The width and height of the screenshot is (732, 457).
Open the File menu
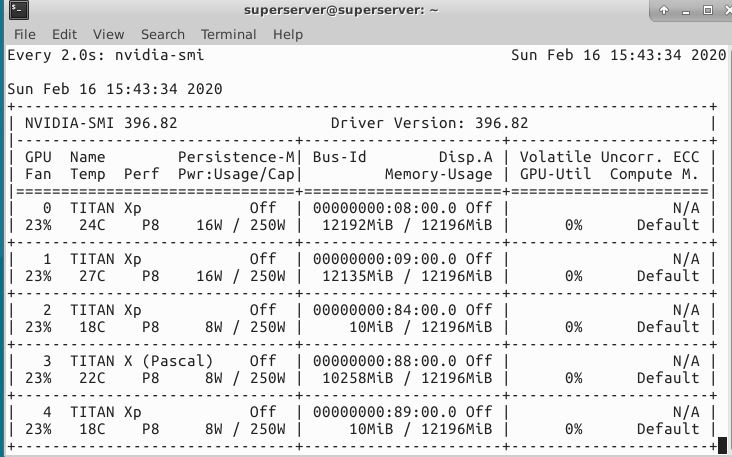tap(24, 34)
